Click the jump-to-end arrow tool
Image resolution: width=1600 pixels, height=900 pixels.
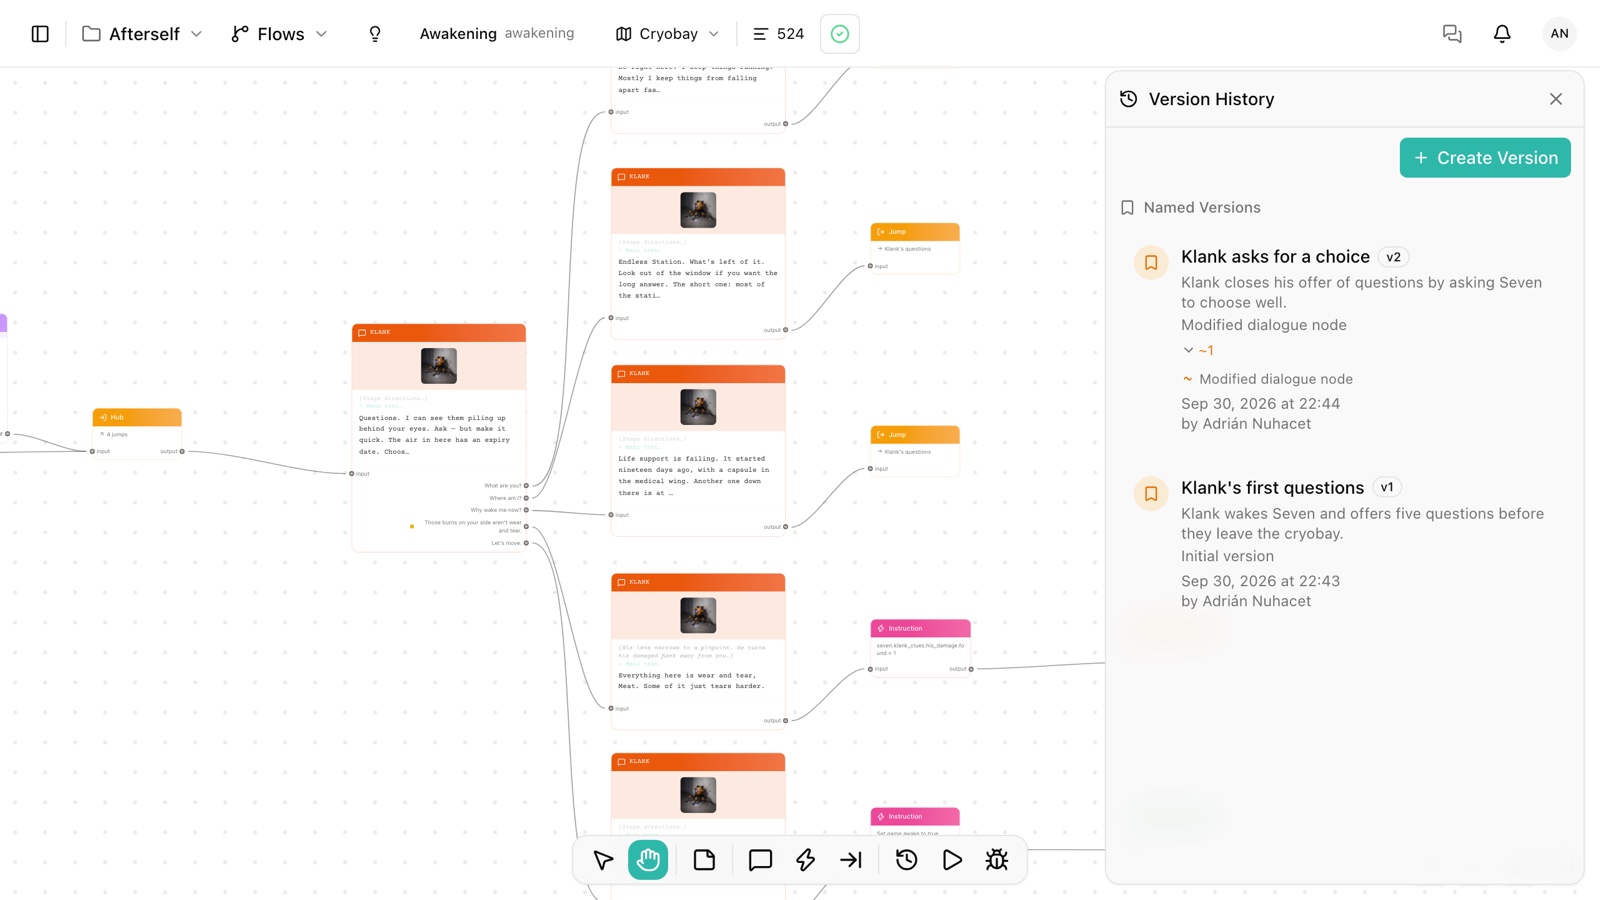point(851,860)
